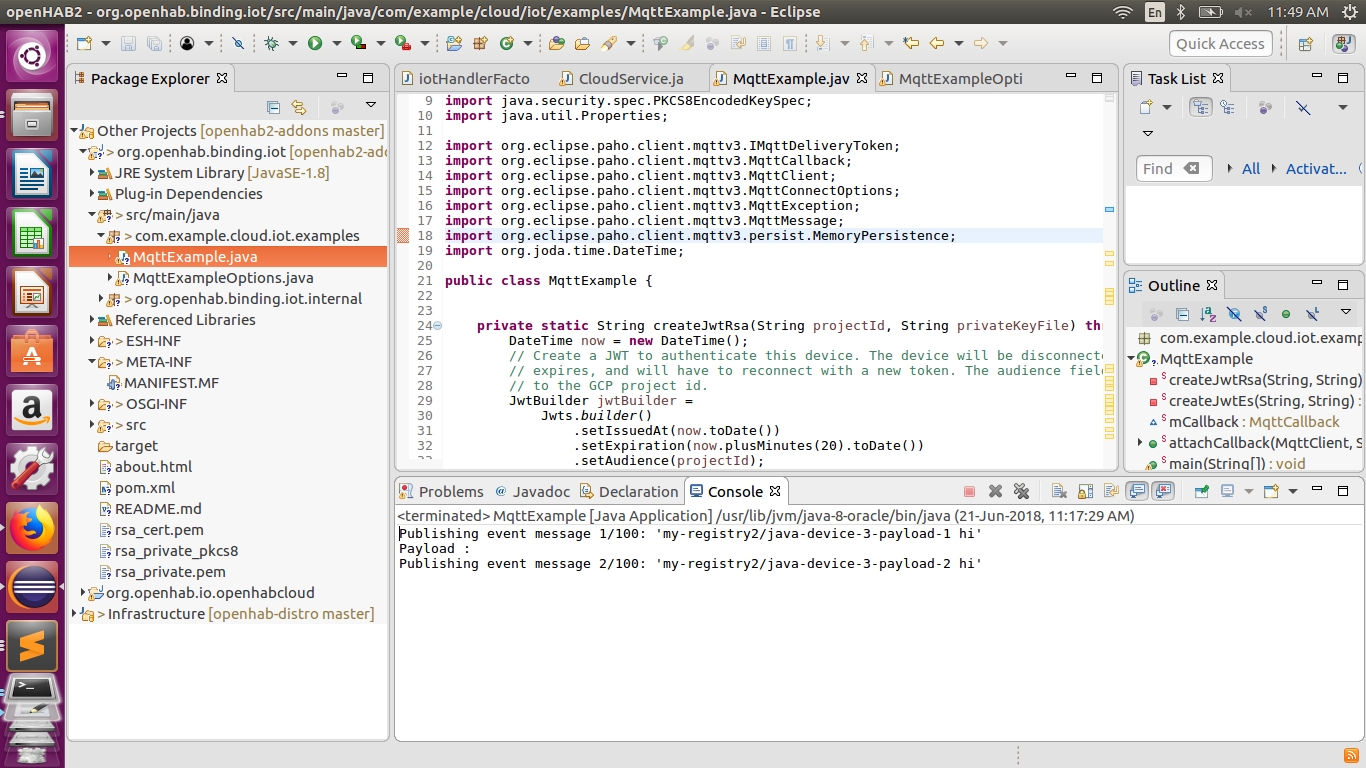Screen dimensions: 1366x768
Task: Select MqttExampleOptions.java in Package Explorer
Action: click(223, 278)
